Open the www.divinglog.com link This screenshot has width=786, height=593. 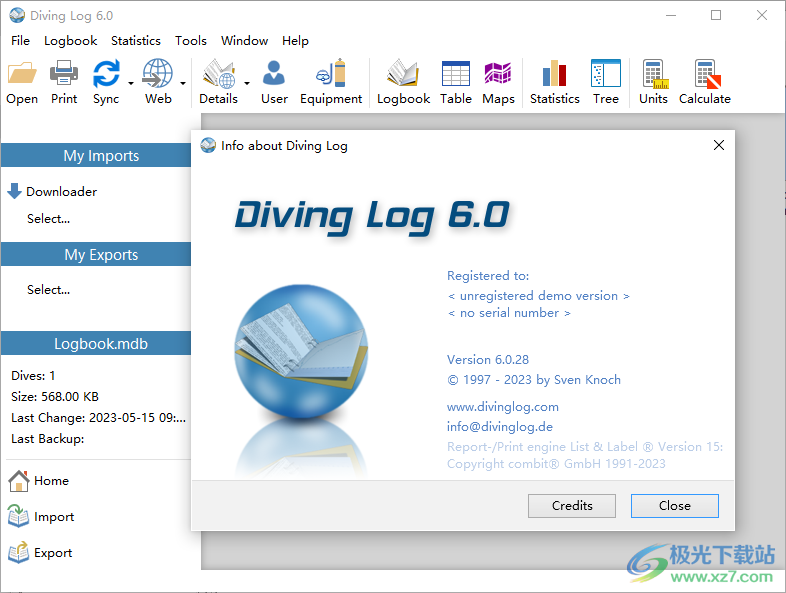coord(503,407)
